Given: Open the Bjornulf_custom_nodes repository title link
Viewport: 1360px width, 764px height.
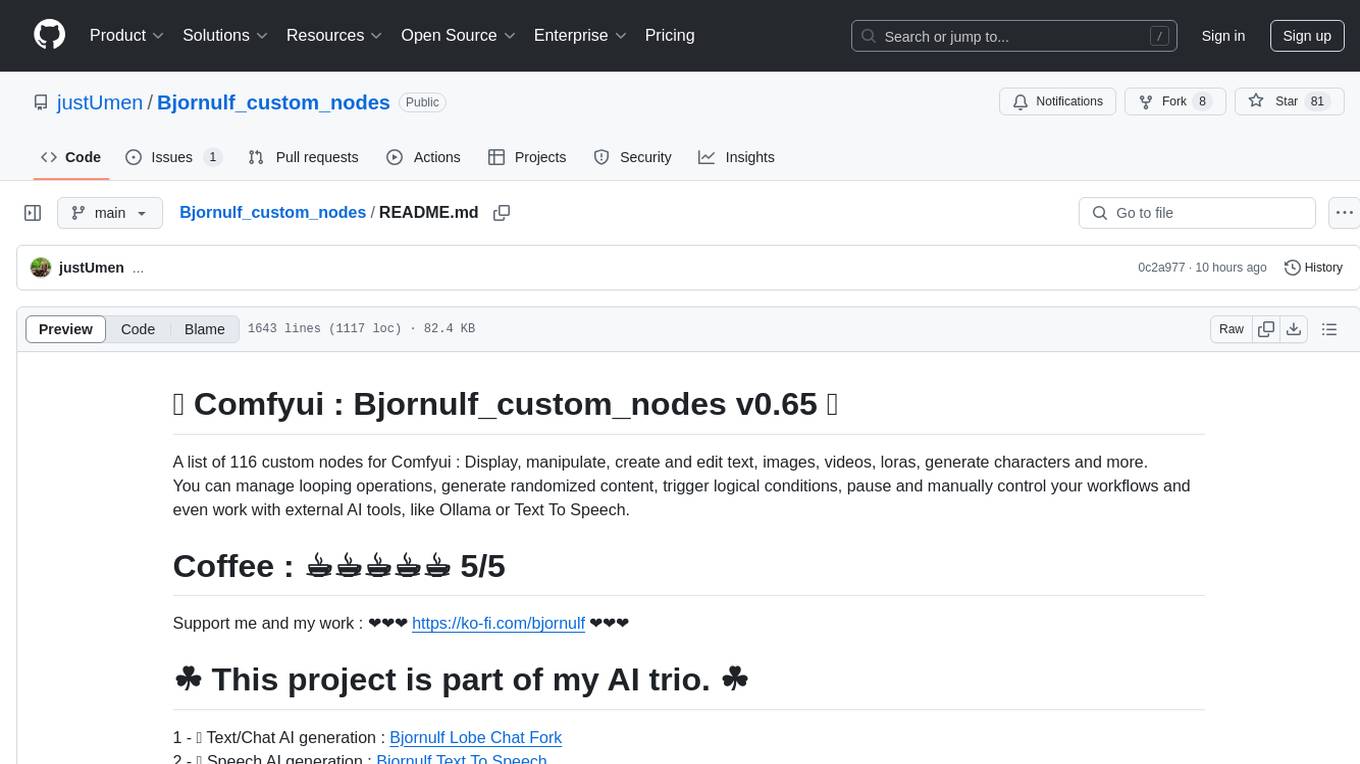Looking at the screenshot, I should 273,102.
